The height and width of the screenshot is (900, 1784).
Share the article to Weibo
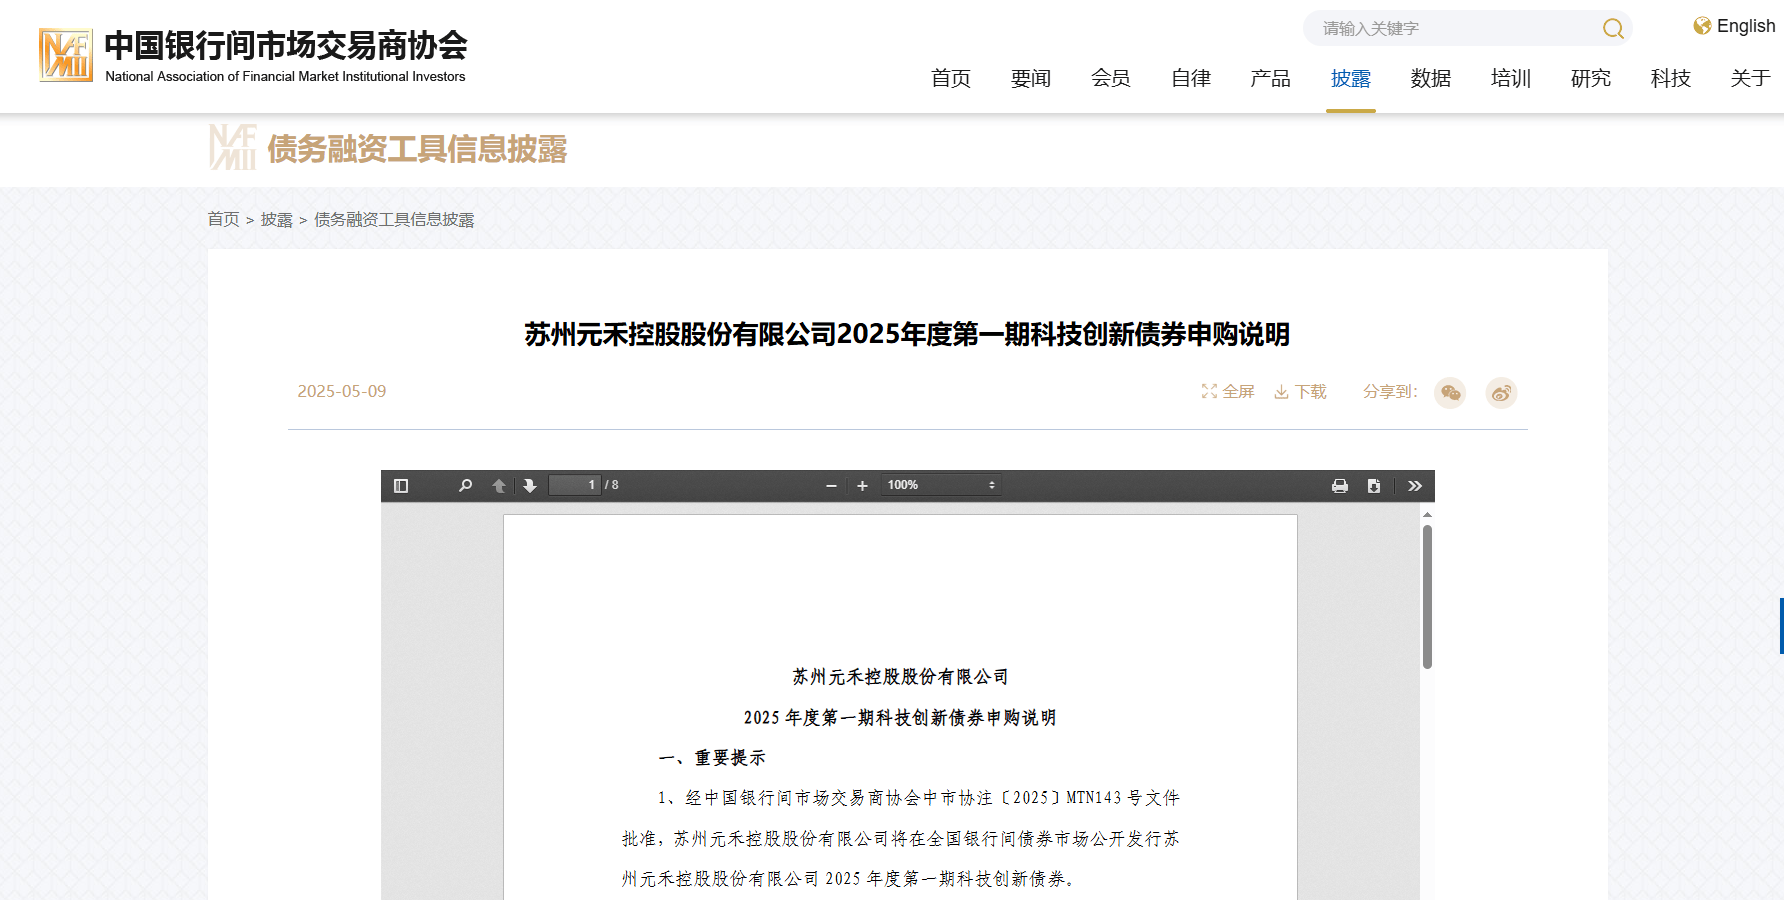pyautogui.click(x=1501, y=393)
